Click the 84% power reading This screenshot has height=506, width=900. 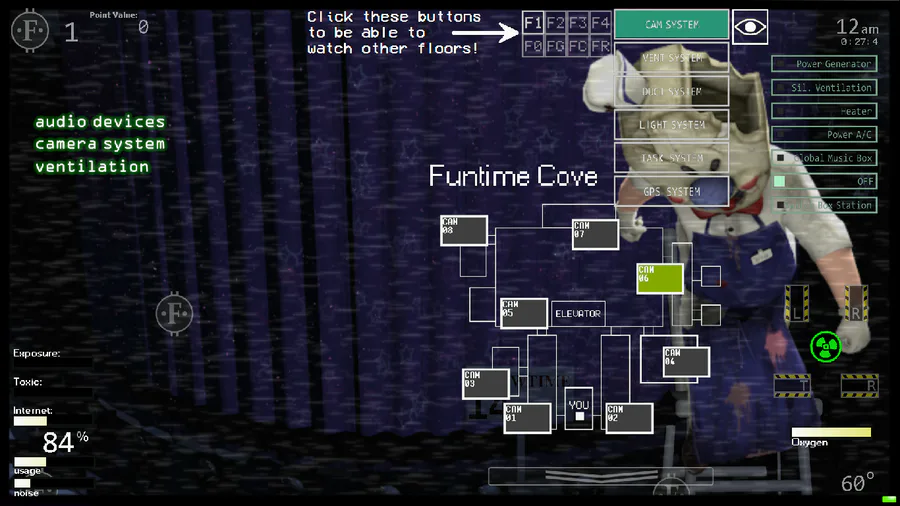pos(65,442)
